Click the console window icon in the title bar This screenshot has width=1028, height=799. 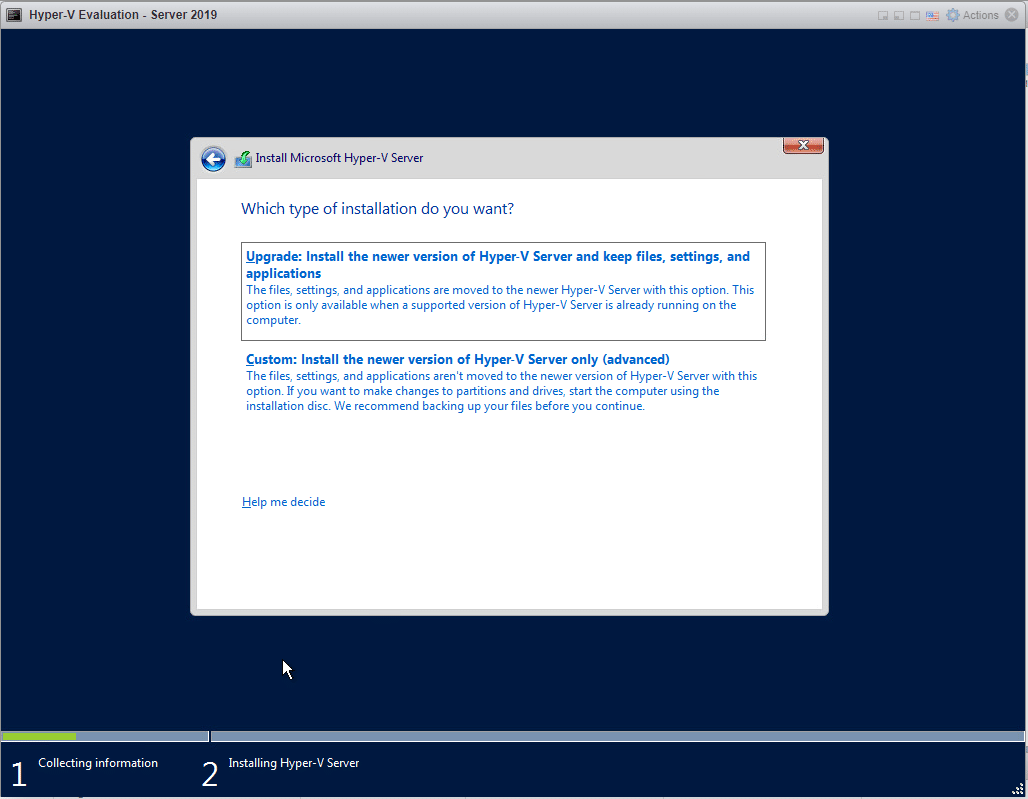(x=14, y=15)
